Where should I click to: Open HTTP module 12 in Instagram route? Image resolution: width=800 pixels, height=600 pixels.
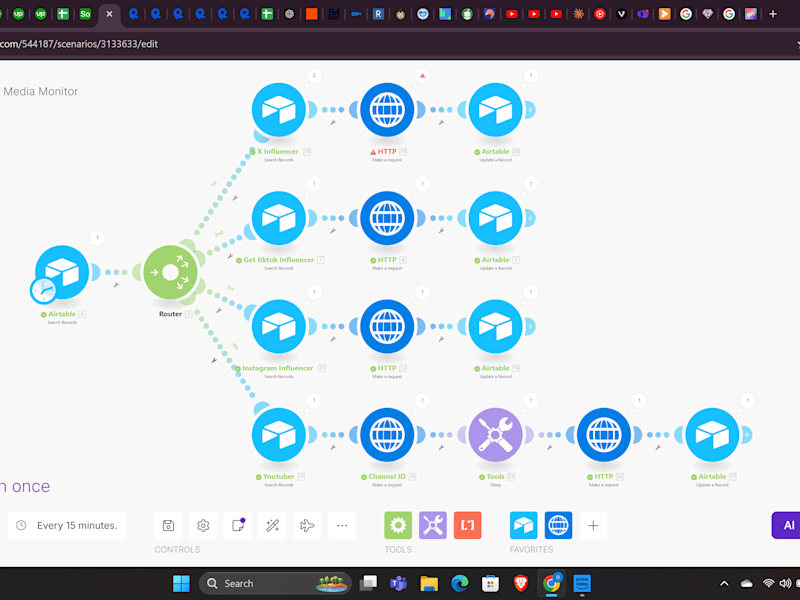(387, 327)
